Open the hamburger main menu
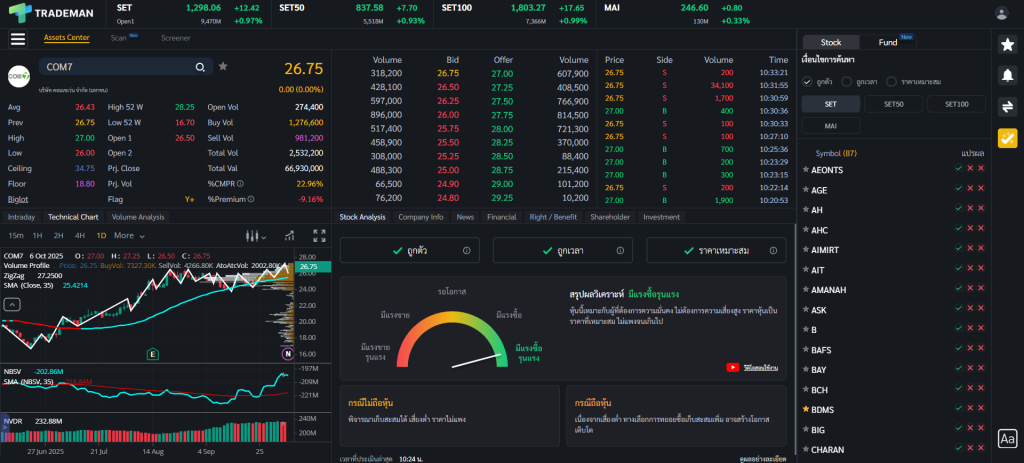This screenshot has width=1024, height=463. 17,39
